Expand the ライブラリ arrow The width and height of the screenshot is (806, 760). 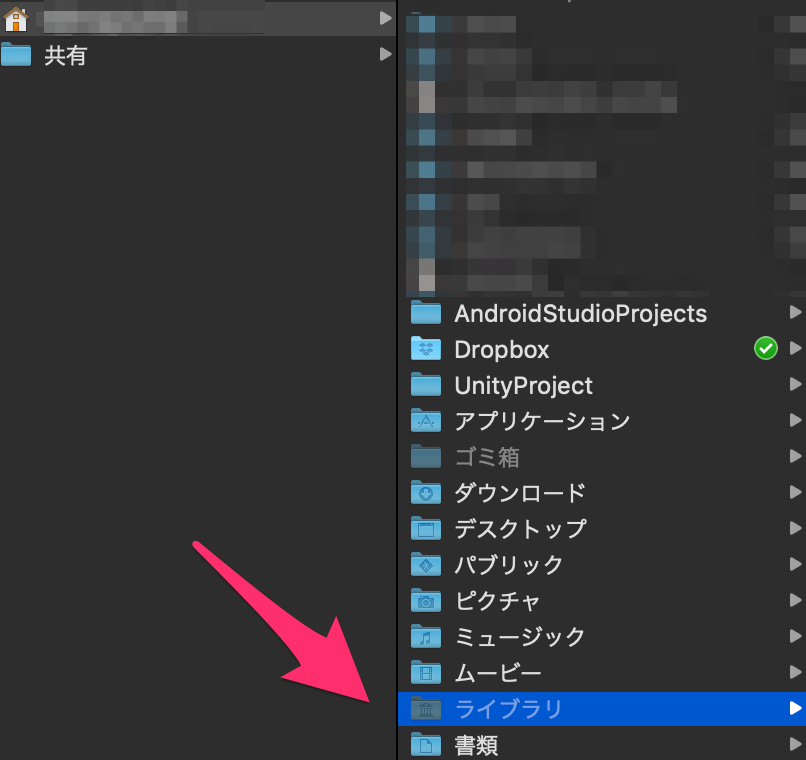[x=795, y=708]
